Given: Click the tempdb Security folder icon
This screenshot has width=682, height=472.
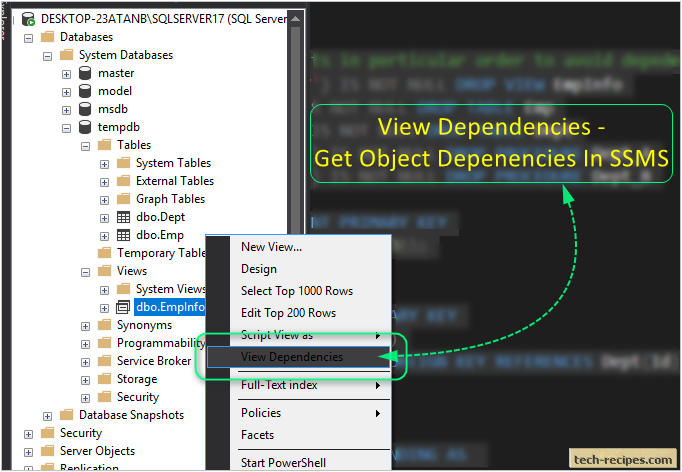Looking at the screenshot, I should tap(104, 397).
